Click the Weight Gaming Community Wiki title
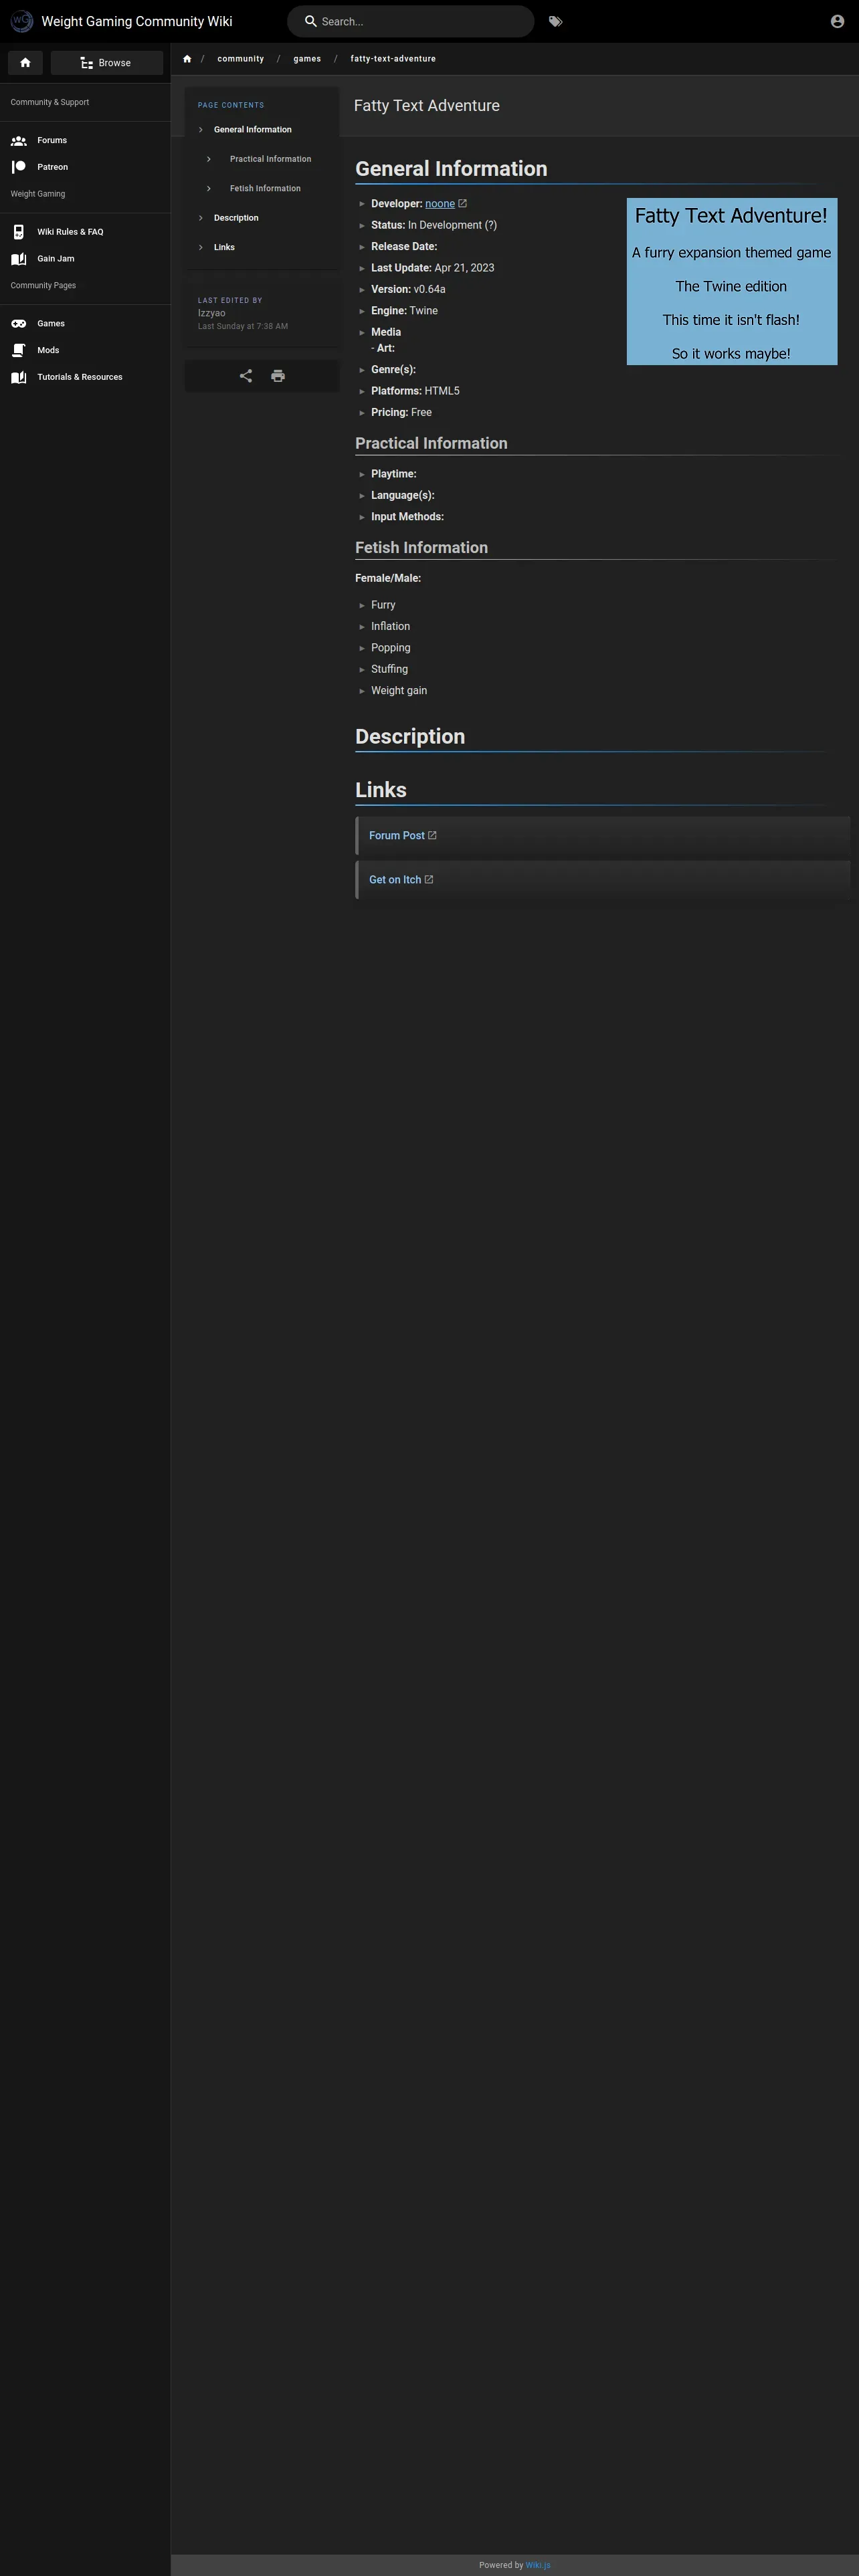This screenshot has width=859, height=2576. pyautogui.click(x=137, y=21)
